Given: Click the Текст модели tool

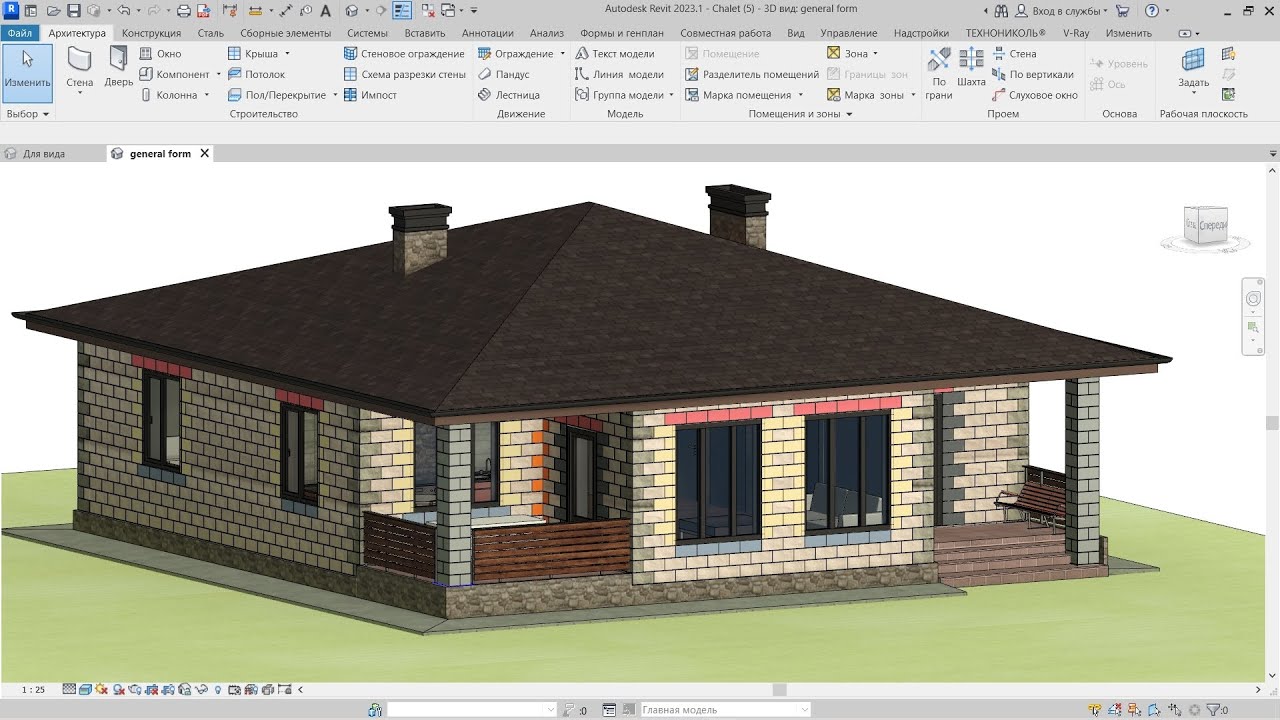Looking at the screenshot, I should tap(615, 54).
